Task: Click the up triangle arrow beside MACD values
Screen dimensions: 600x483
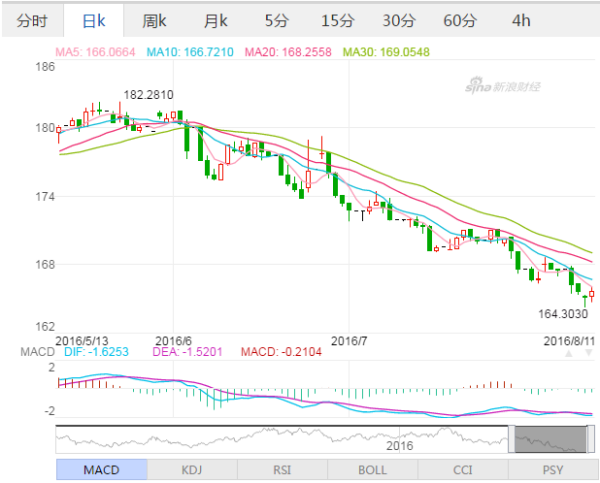Action: (569, 353)
